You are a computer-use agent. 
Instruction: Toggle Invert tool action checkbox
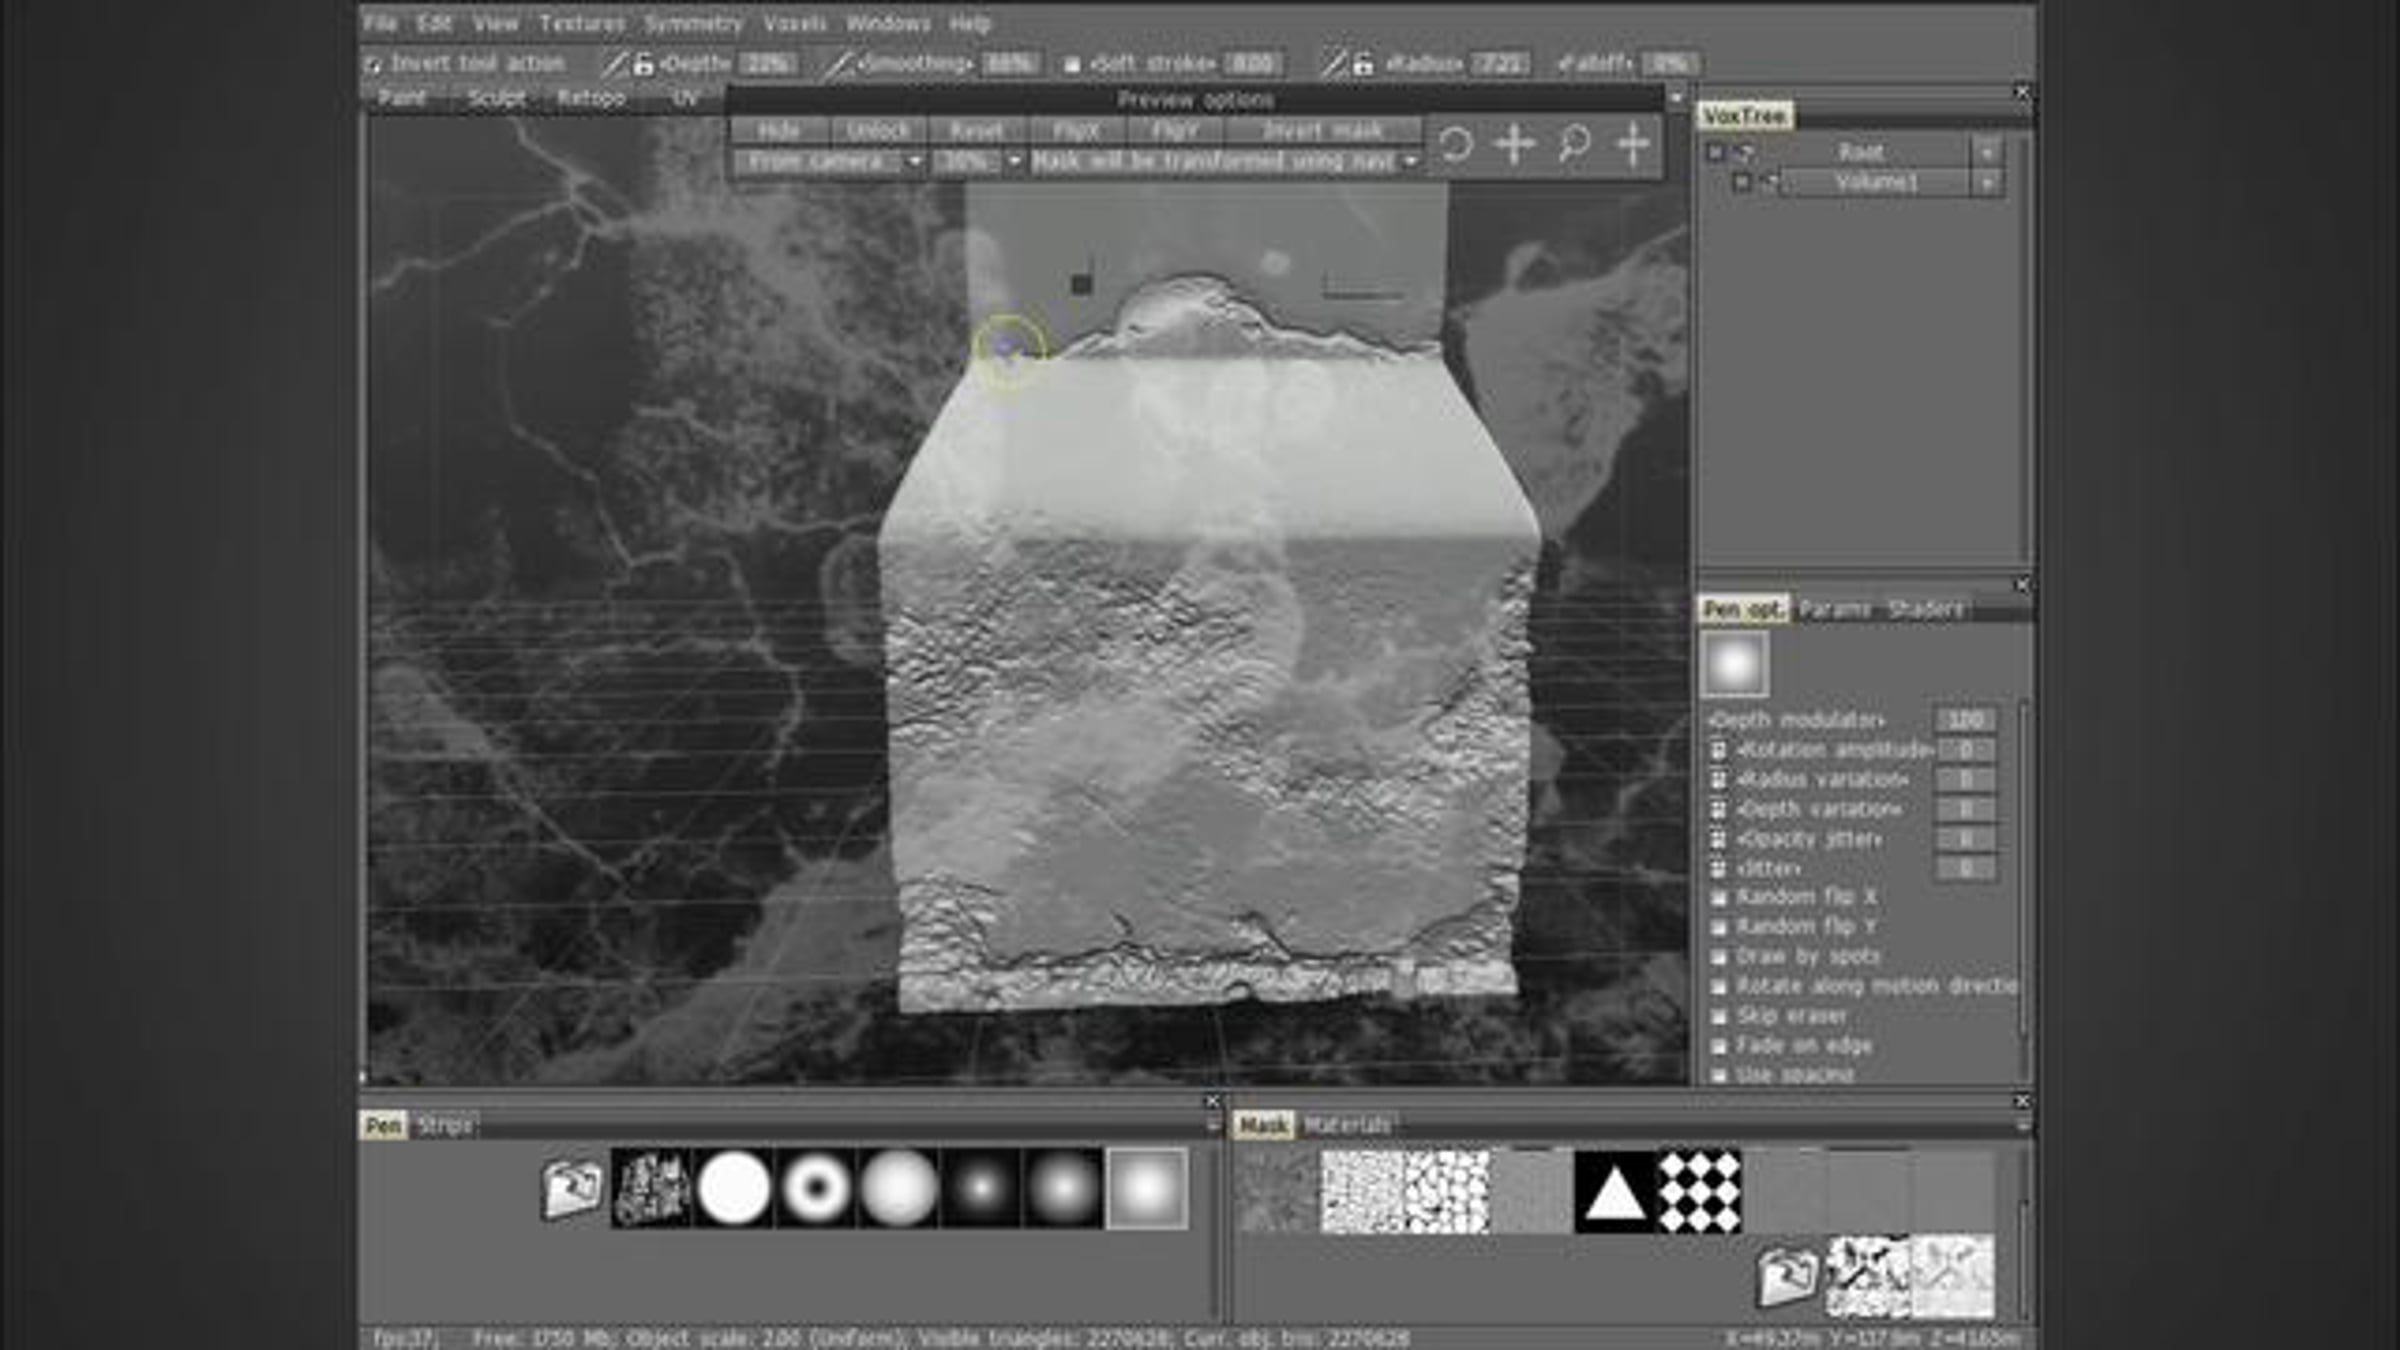coord(373,65)
